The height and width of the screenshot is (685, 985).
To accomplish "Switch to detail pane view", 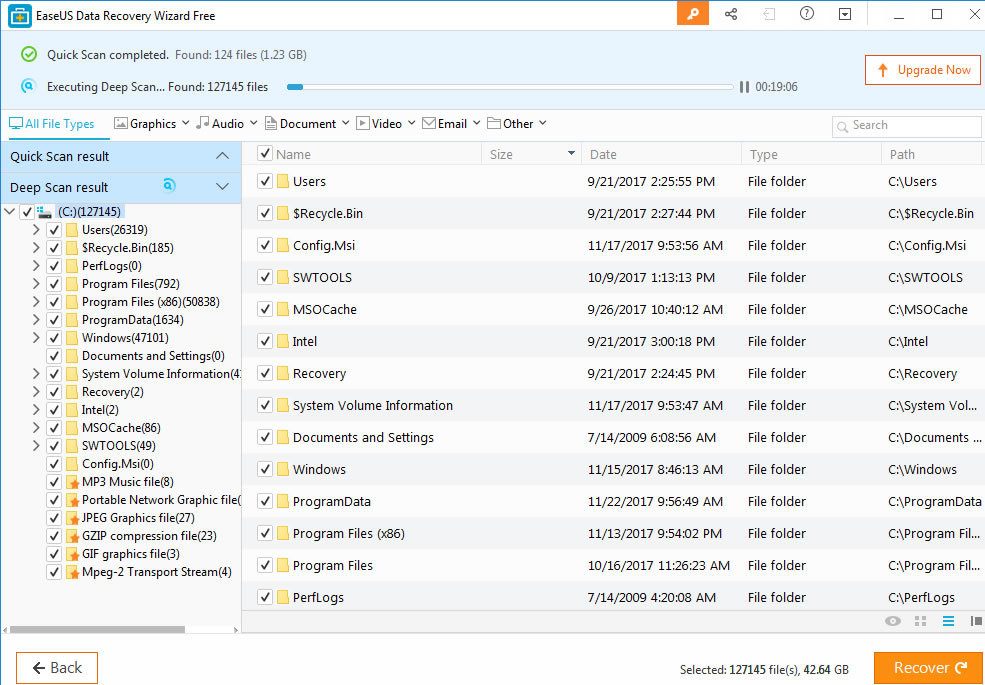I will coord(976,621).
